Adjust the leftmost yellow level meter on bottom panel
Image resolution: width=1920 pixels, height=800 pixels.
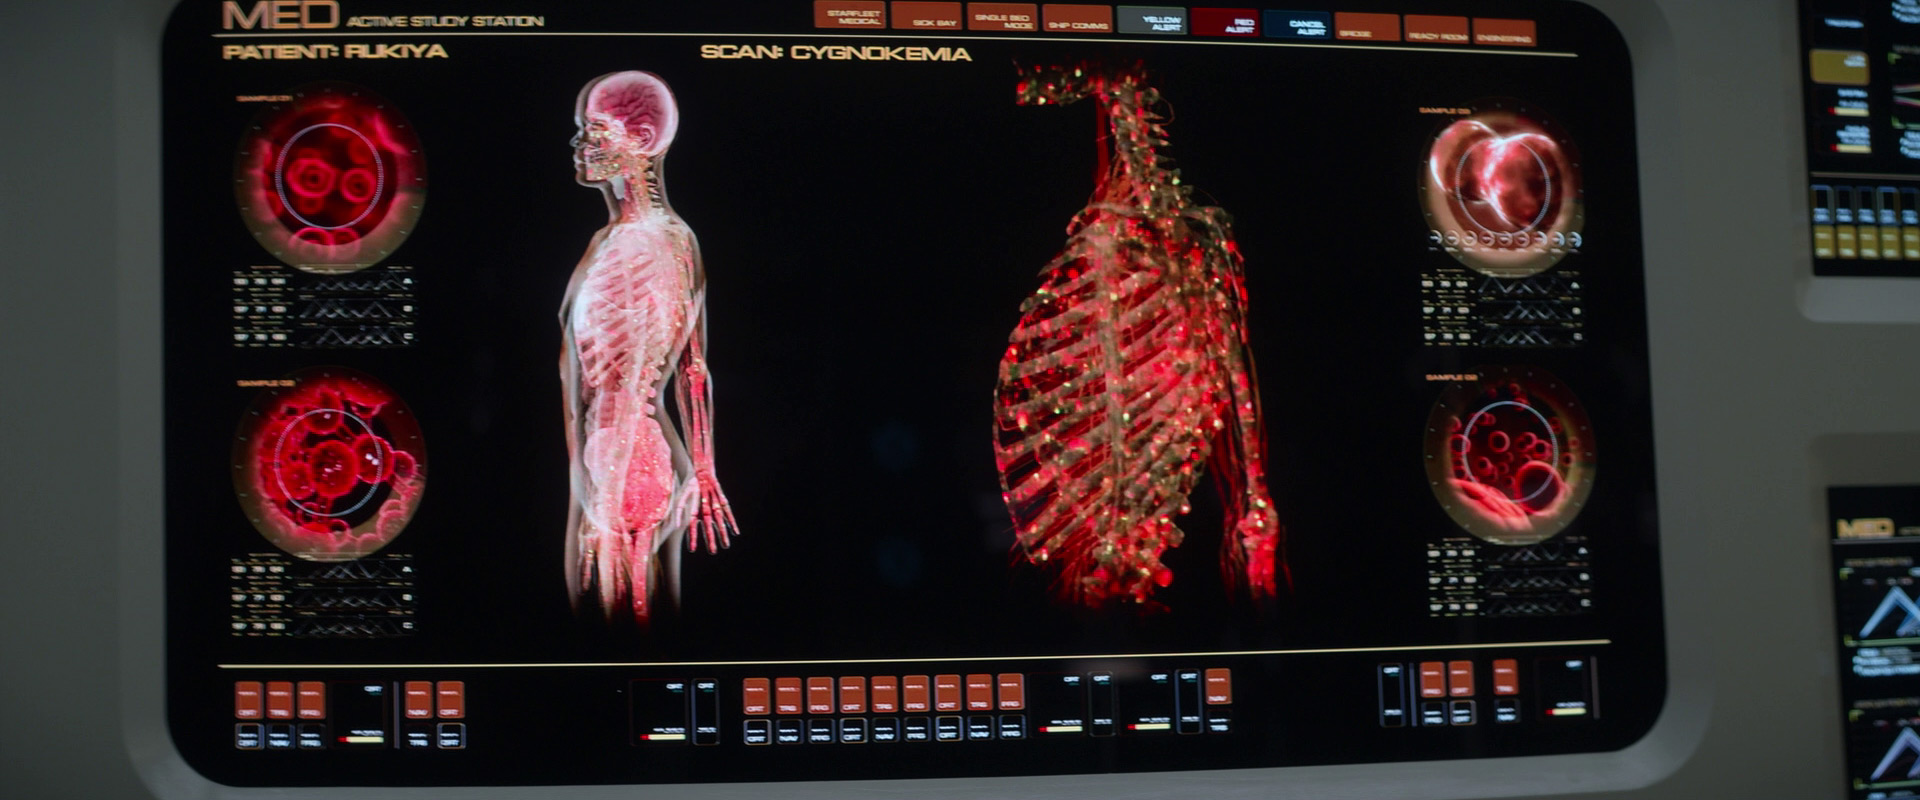361,739
